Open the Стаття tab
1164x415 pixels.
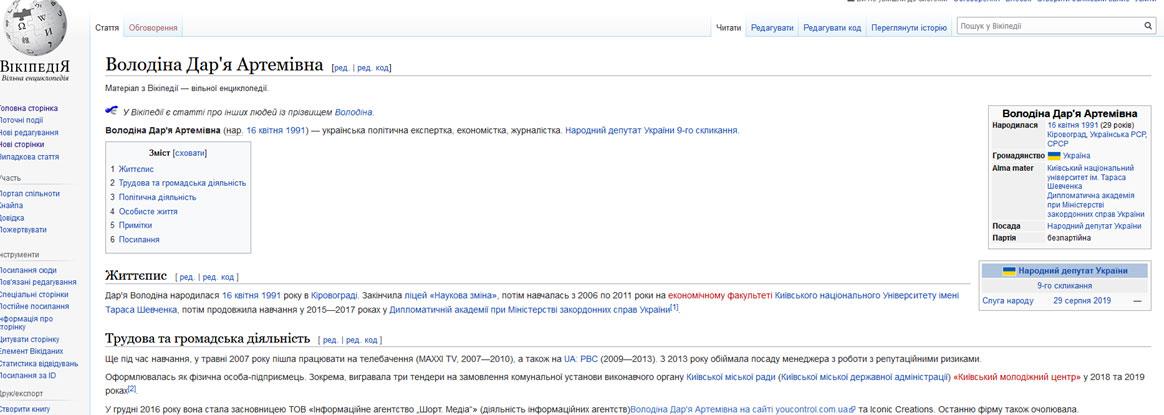[107, 28]
